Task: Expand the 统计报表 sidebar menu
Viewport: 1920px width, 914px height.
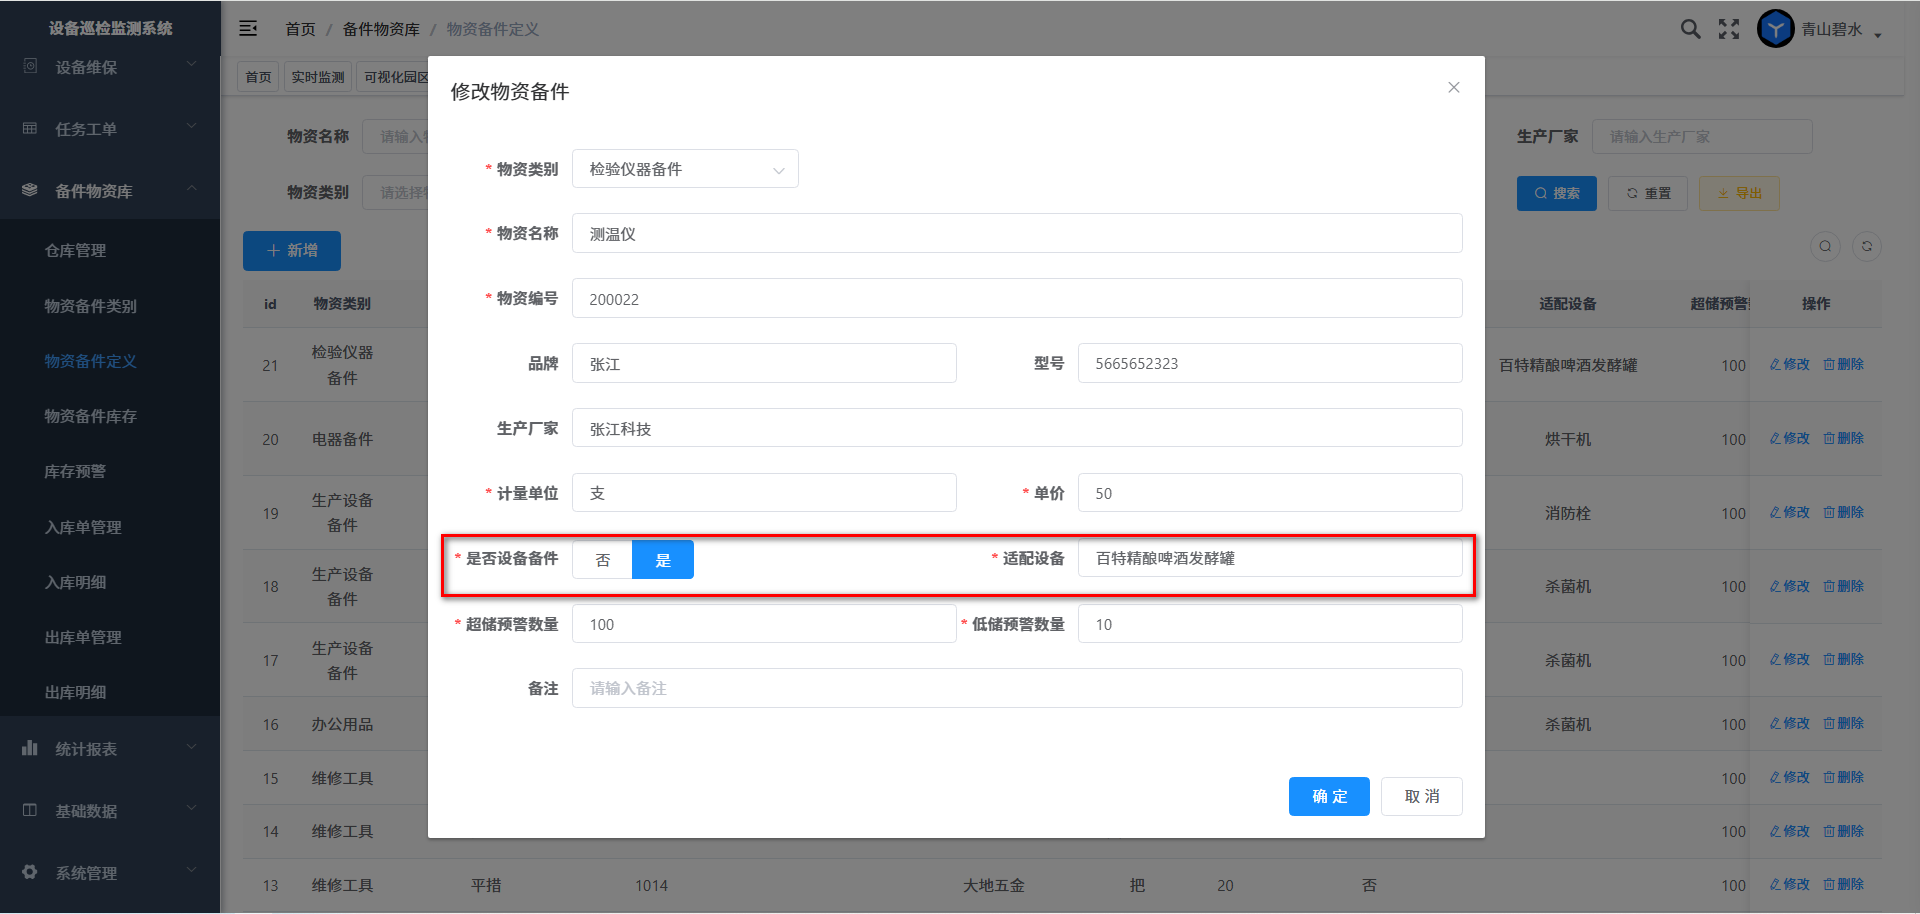Action: pos(110,749)
